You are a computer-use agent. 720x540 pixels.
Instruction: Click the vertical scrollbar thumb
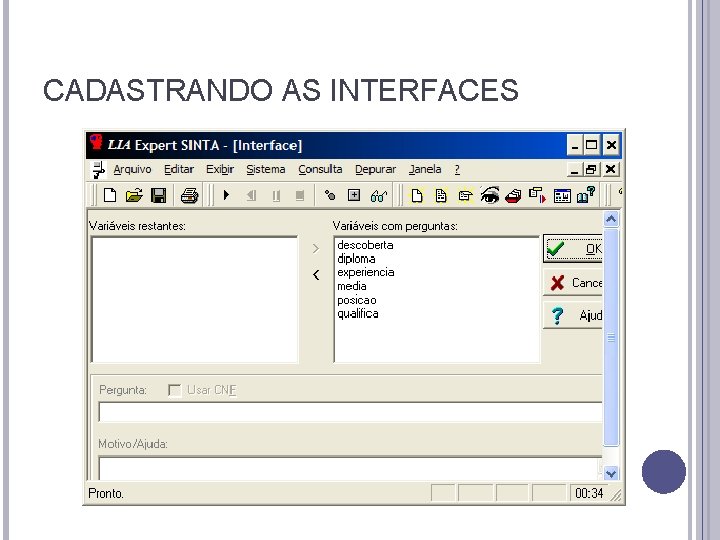611,338
